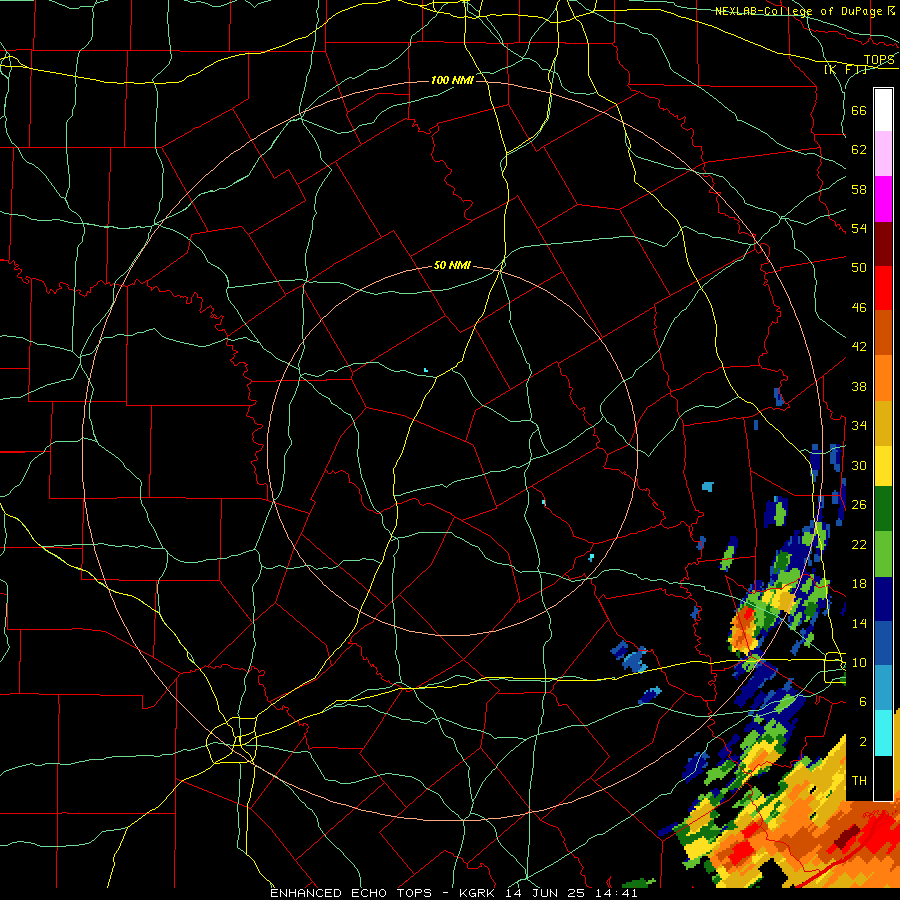
Task: Click the legend value "22"
Action: click(859, 544)
